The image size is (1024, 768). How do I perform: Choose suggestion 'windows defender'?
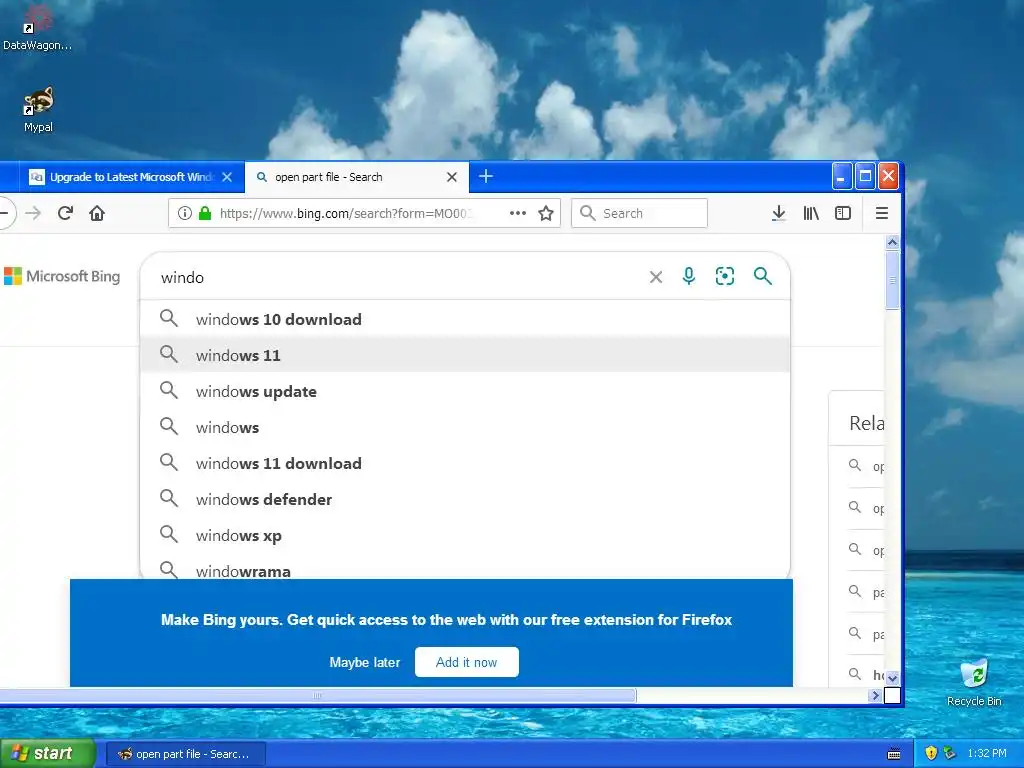(x=465, y=499)
